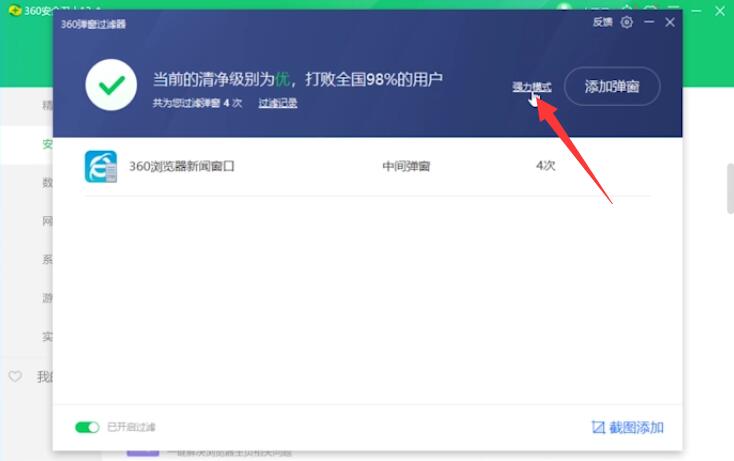Image resolution: width=734 pixels, height=461 pixels.
Task: Click the 360安全卫士 logo icon
Action: pos(15,10)
